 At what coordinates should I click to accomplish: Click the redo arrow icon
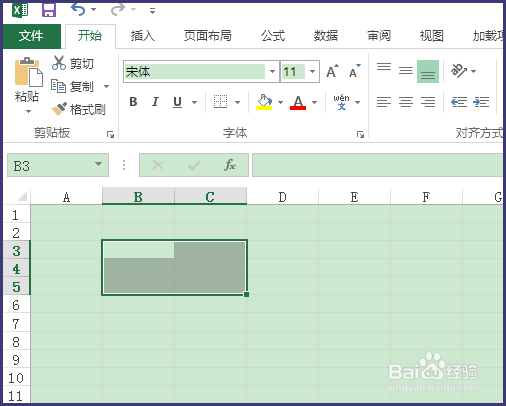click(x=117, y=9)
